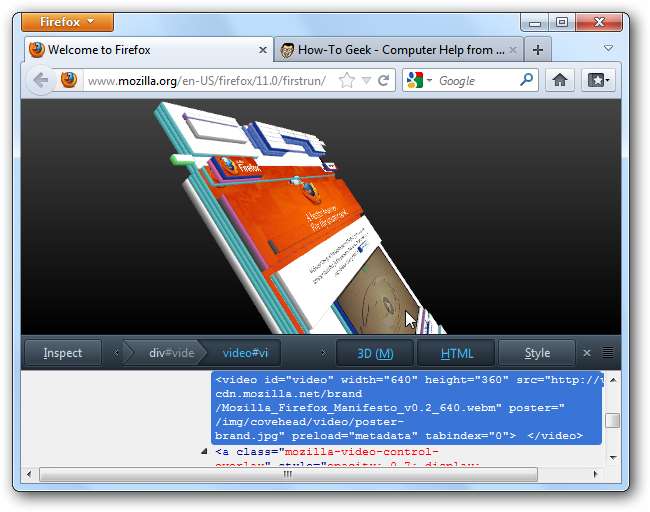Close the inspector toolbar with X
650x512 pixels.
pos(587,353)
